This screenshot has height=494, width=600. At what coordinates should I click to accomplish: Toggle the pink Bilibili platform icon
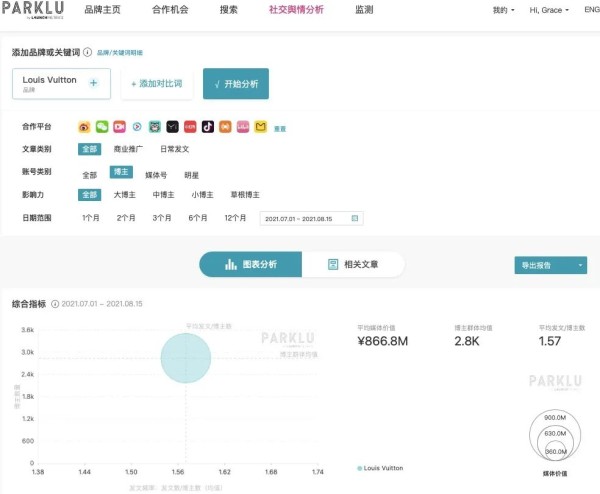[243, 127]
